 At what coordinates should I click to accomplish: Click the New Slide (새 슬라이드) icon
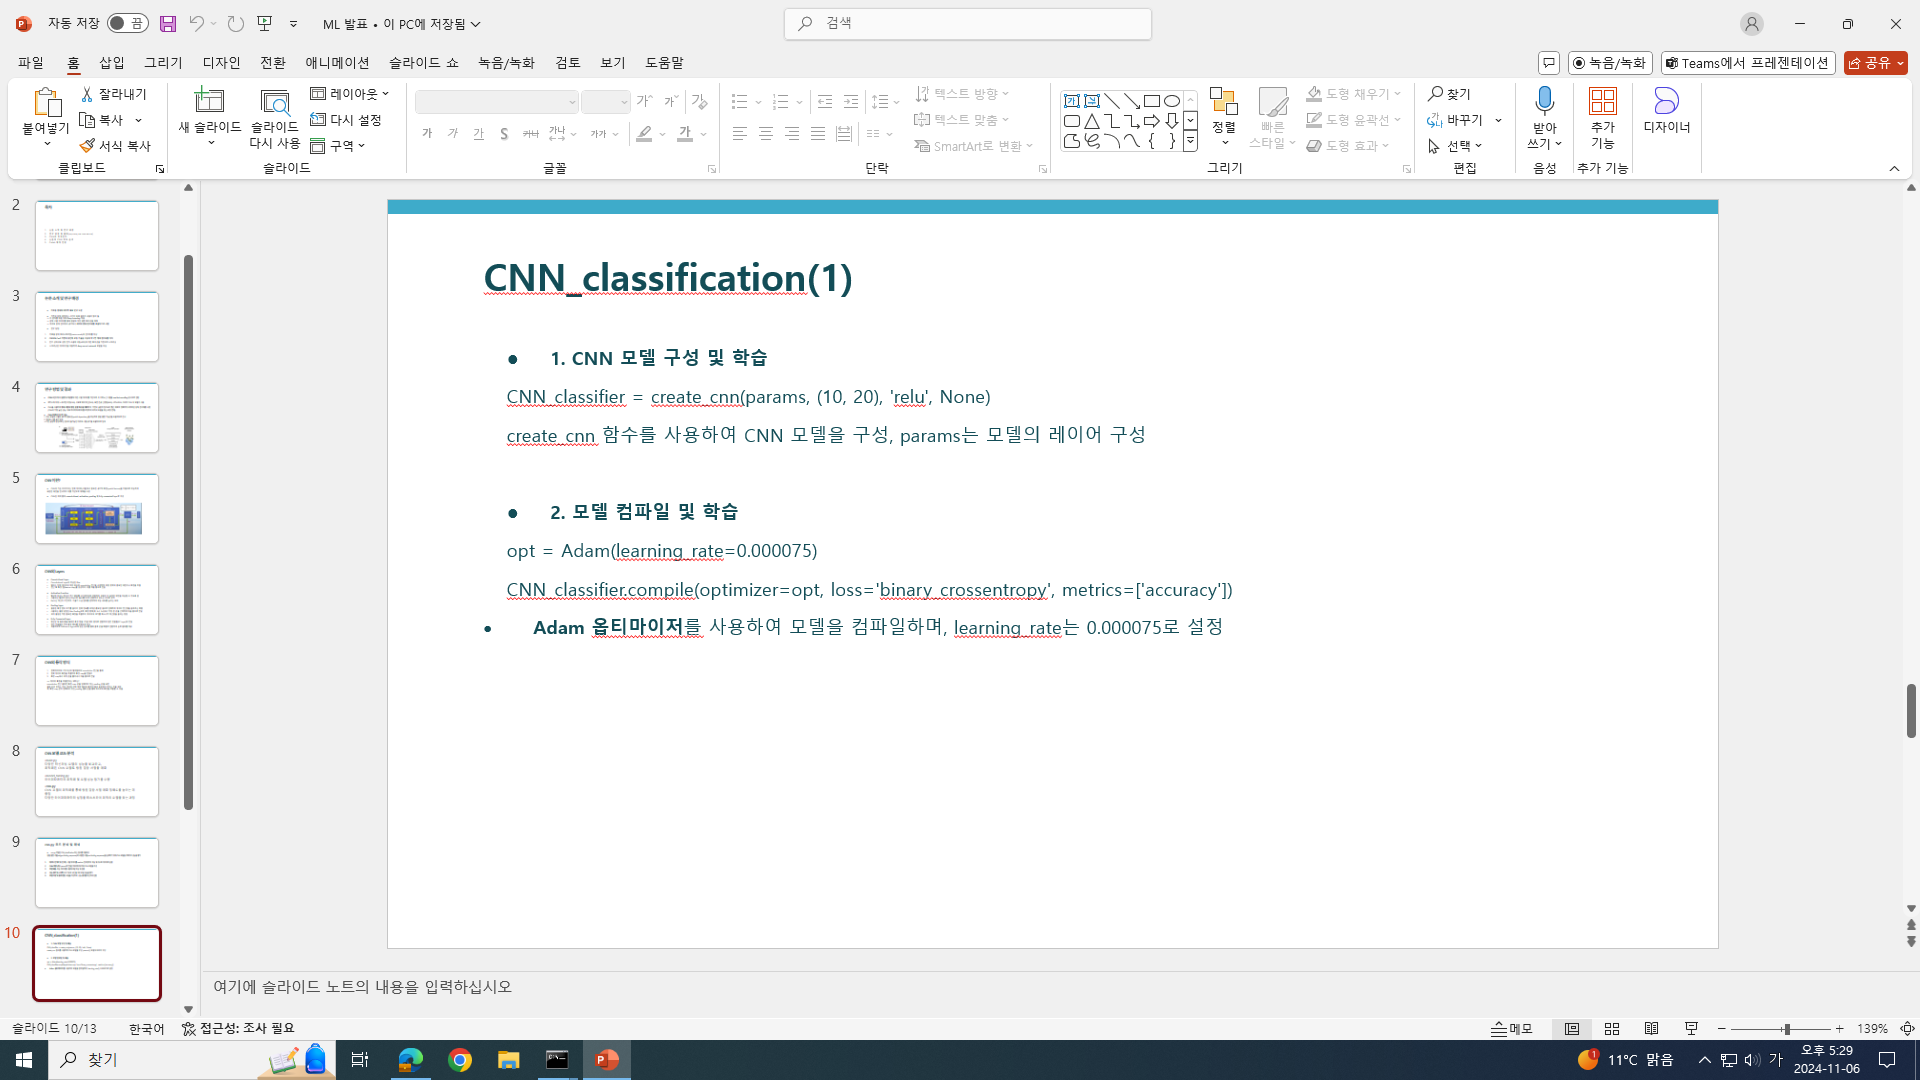(209, 101)
